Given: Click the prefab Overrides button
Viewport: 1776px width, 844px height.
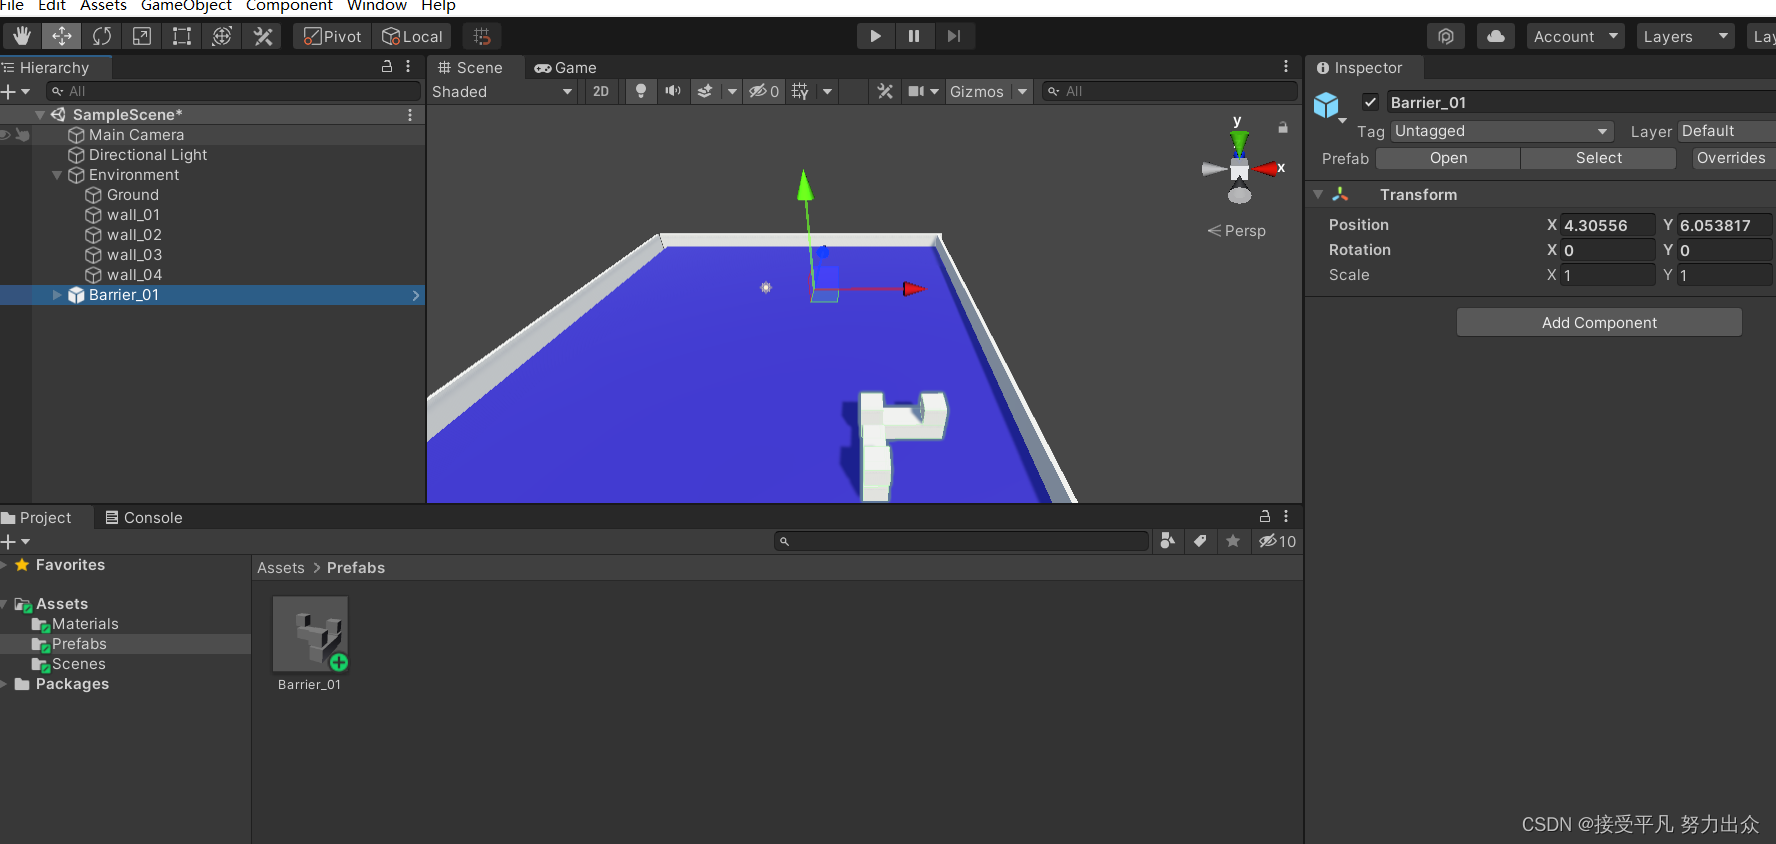Looking at the screenshot, I should [x=1730, y=158].
